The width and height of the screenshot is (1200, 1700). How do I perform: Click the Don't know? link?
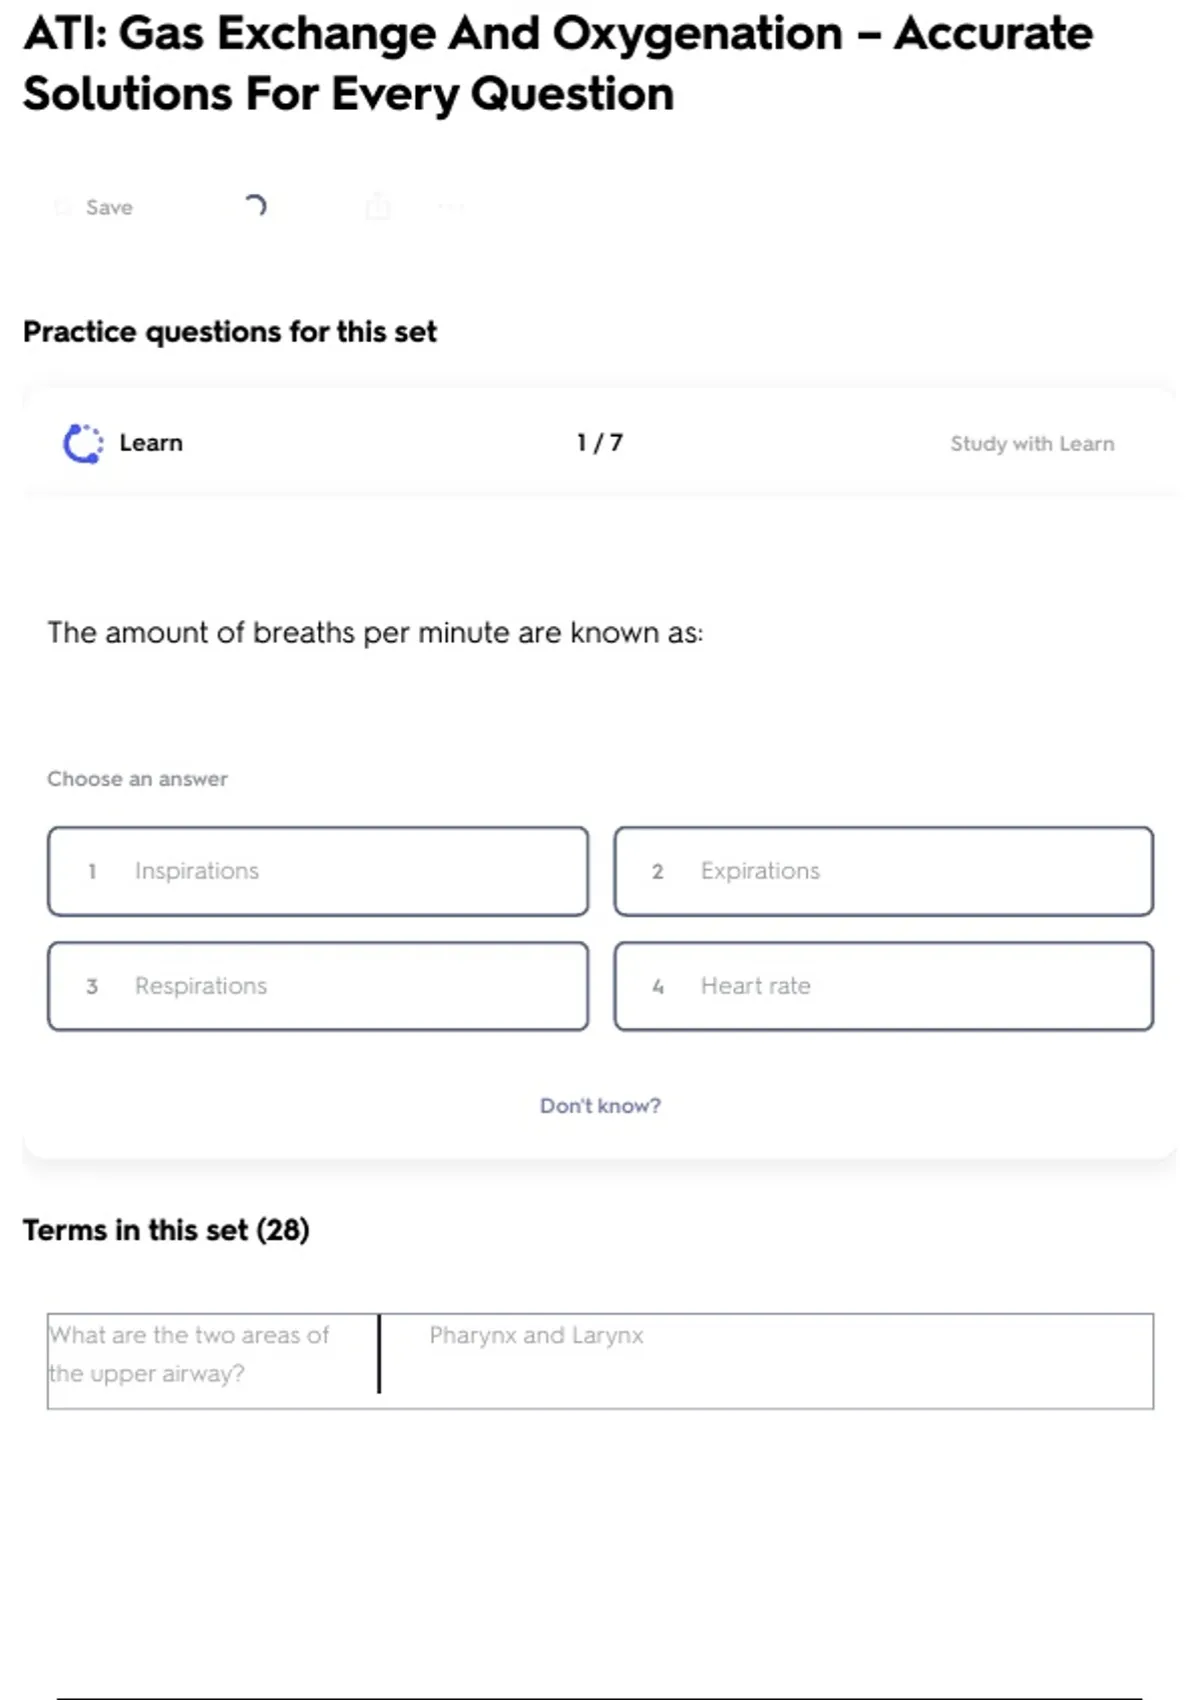tap(600, 1106)
